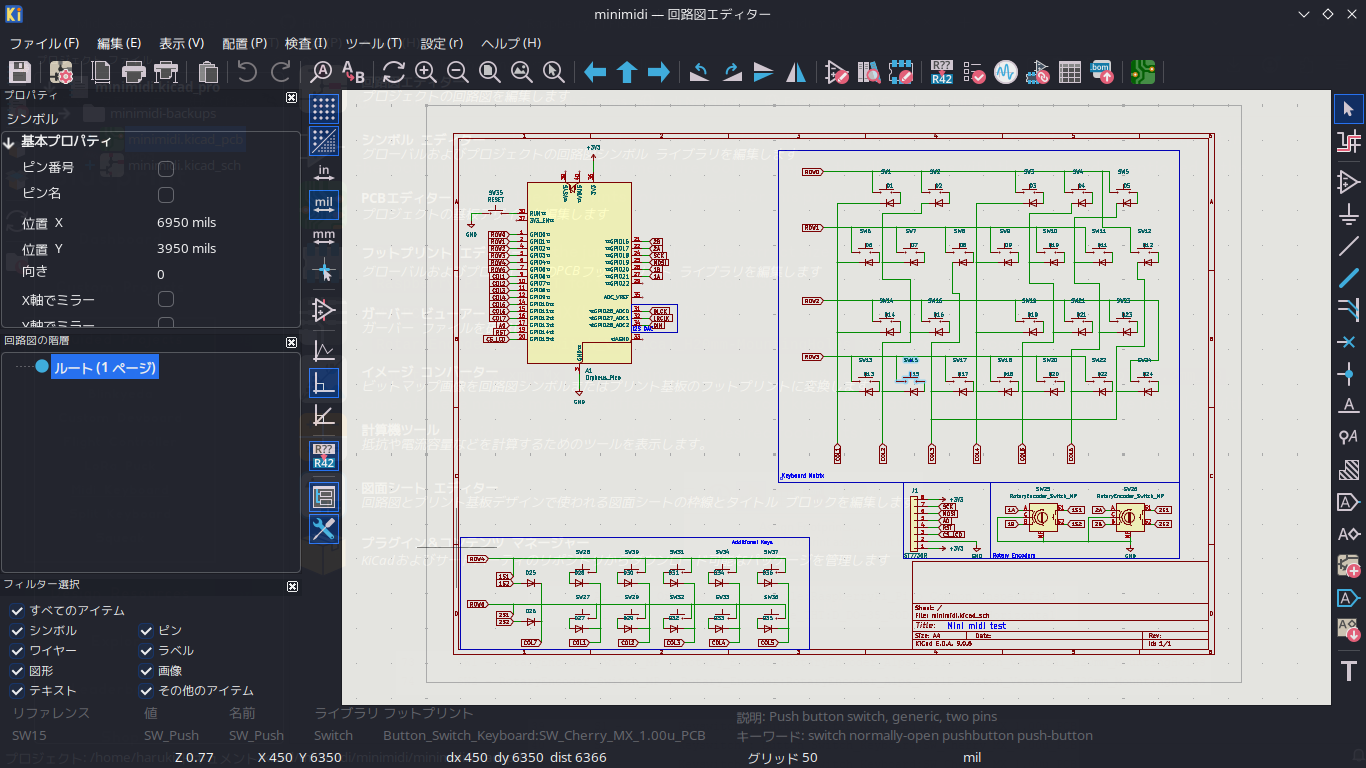Viewport: 1366px width, 768px height.
Task: Toggle grid display on left toolbar
Action: coord(324,108)
